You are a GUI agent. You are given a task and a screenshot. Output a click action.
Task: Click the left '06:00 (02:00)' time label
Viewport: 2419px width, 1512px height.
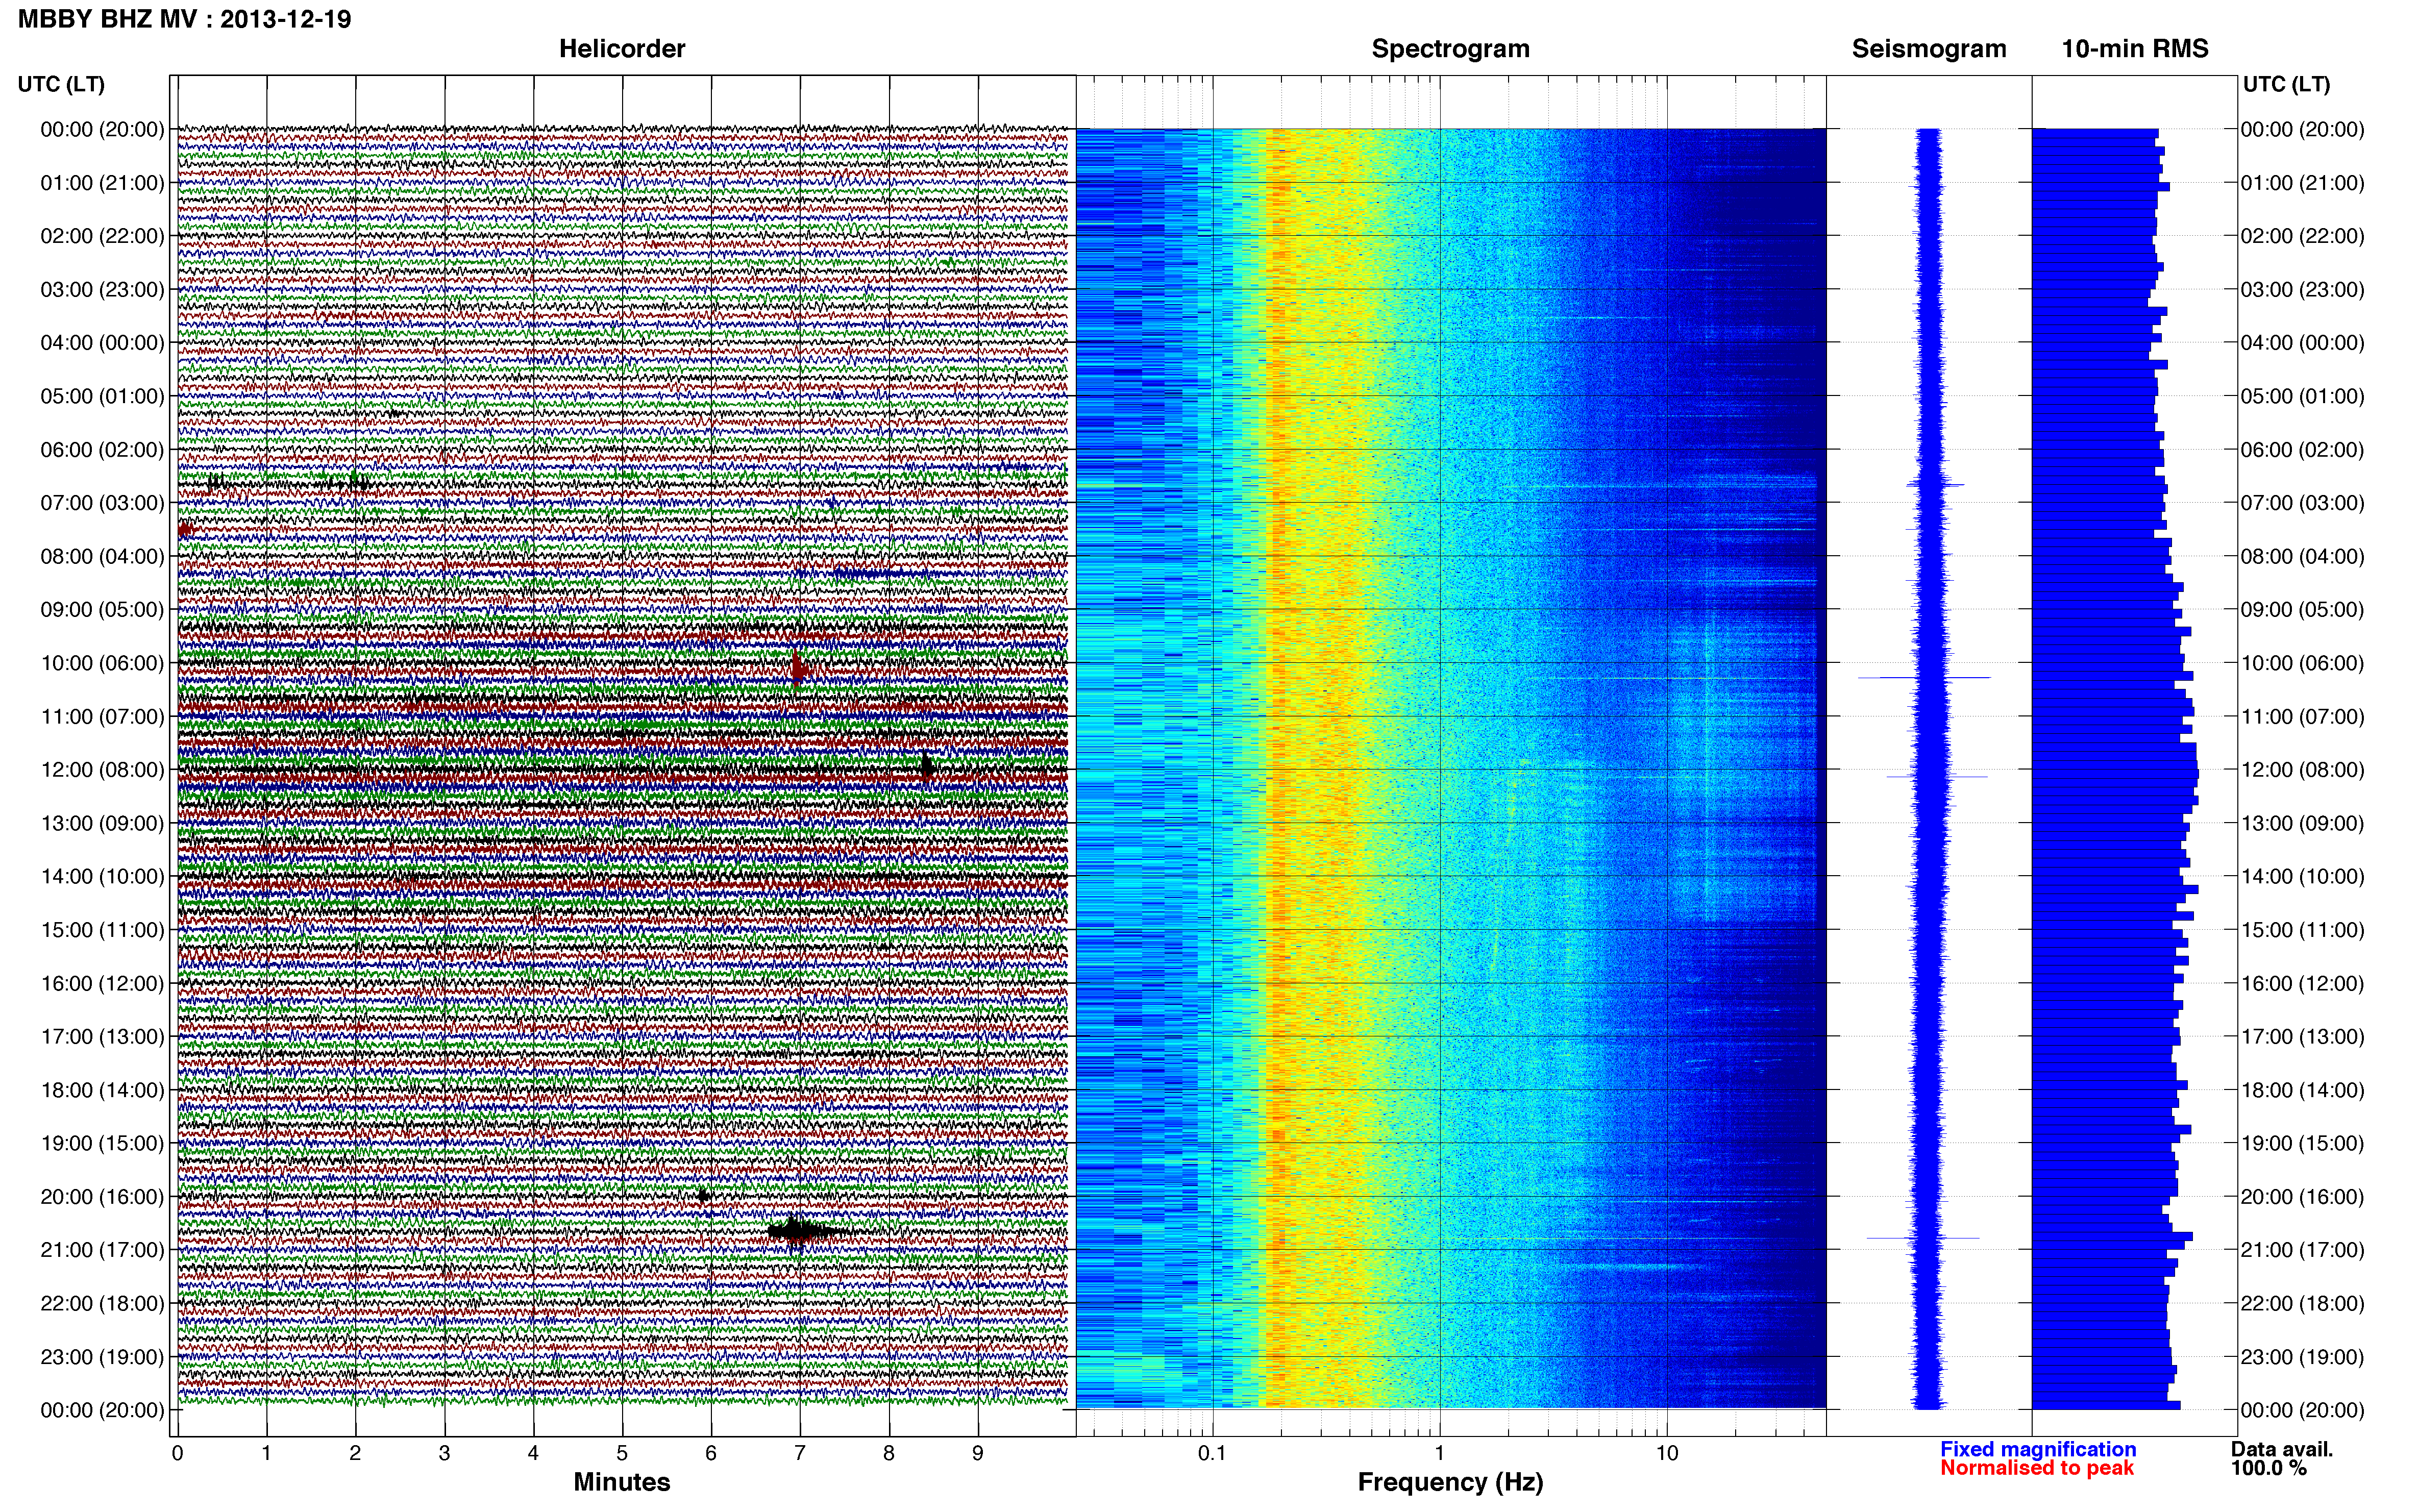coord(102,450)
